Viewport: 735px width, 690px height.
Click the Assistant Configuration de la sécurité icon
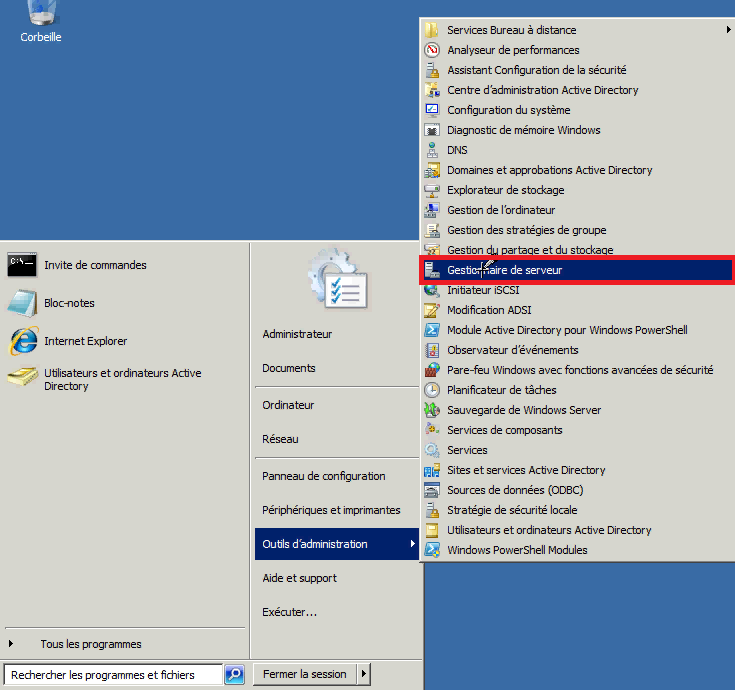point(432,70)
